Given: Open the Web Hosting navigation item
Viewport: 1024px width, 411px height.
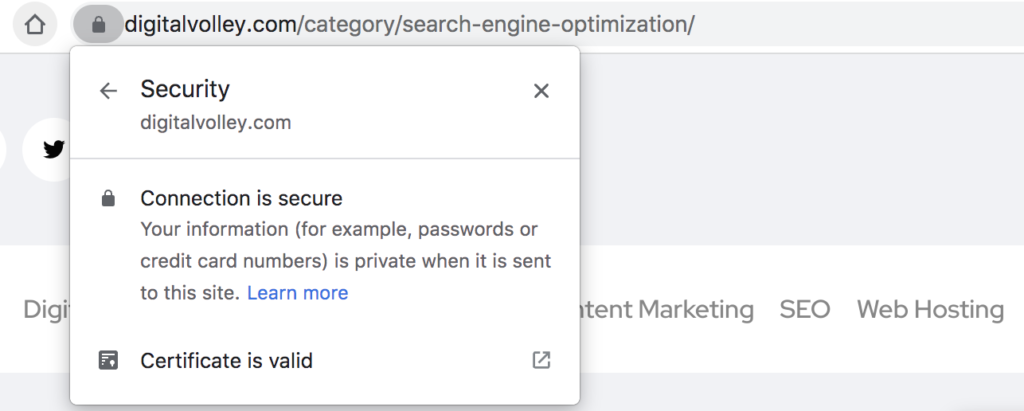Looking at the screenshot, I should point(930,310).
